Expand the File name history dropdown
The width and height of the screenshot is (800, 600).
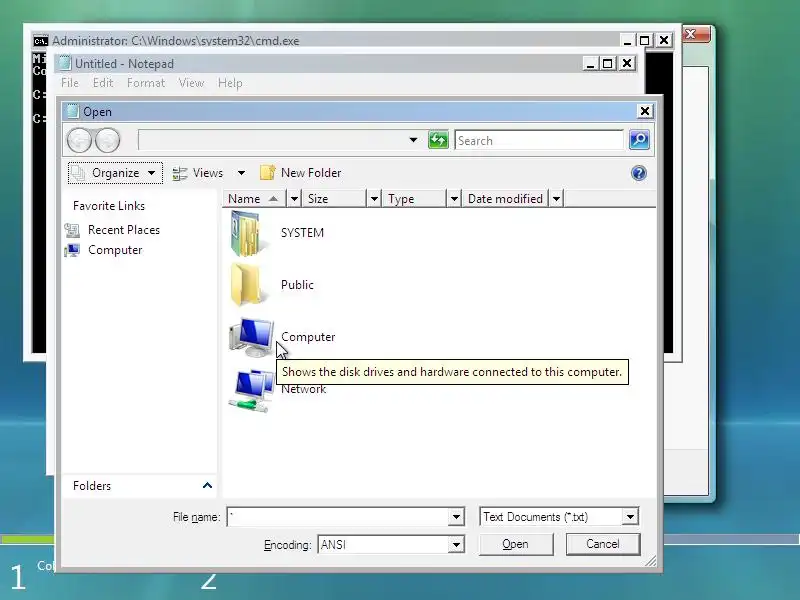click(456, 517)
